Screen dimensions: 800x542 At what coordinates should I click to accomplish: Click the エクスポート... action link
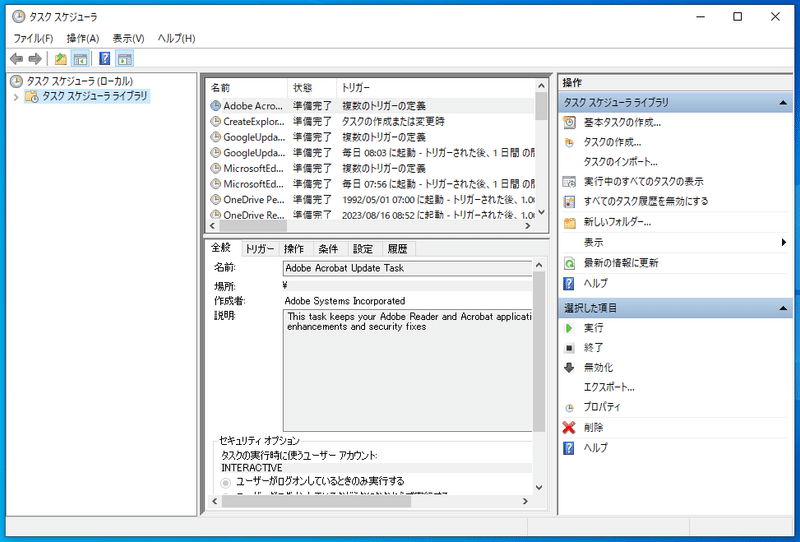click(x=609, y=387)
